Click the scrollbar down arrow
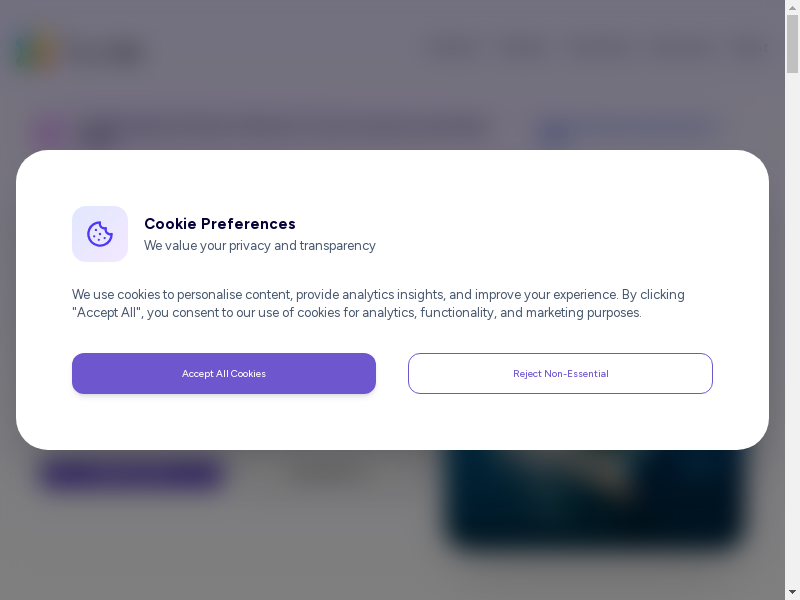 tap(792, 592)
